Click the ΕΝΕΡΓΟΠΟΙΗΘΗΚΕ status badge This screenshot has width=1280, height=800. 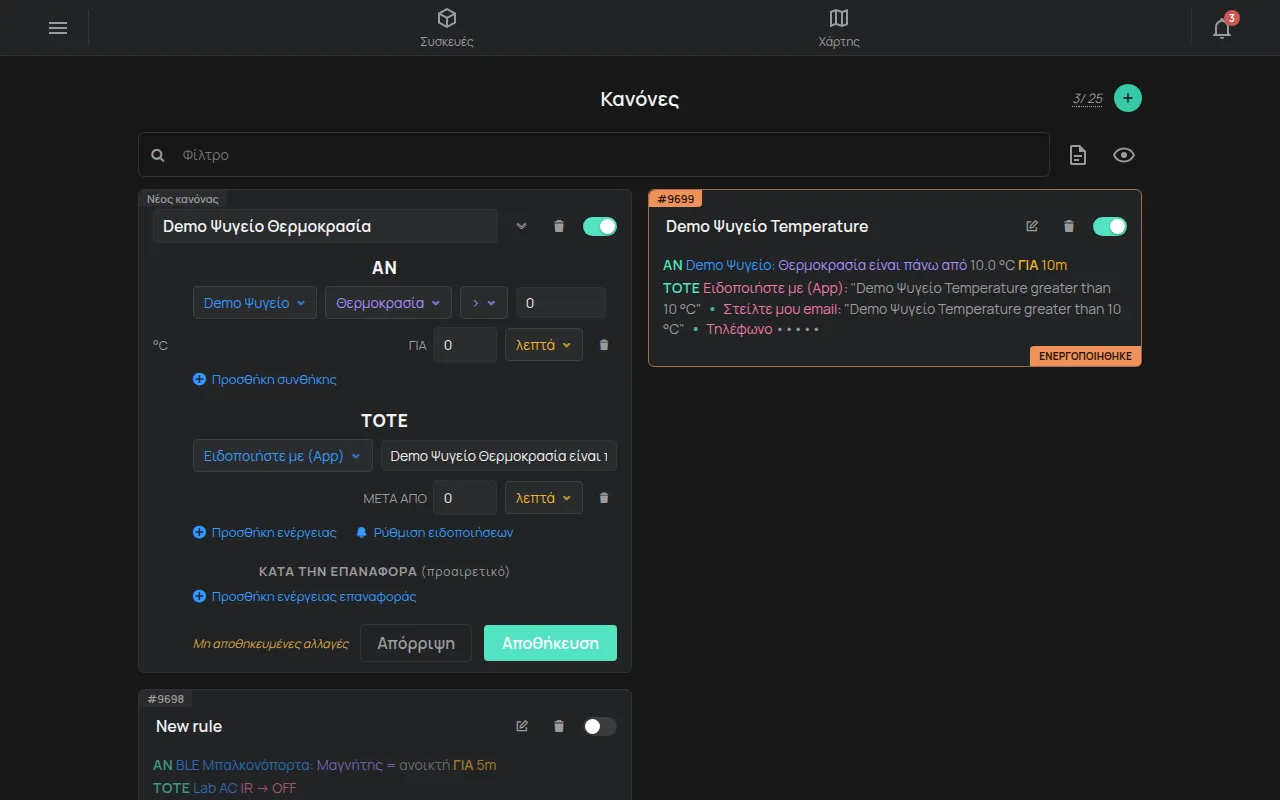coord(1086,356)
